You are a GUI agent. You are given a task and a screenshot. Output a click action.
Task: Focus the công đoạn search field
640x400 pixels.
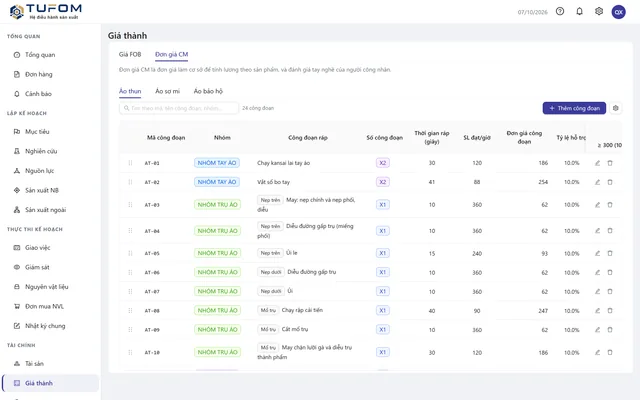tap(179, 108)
